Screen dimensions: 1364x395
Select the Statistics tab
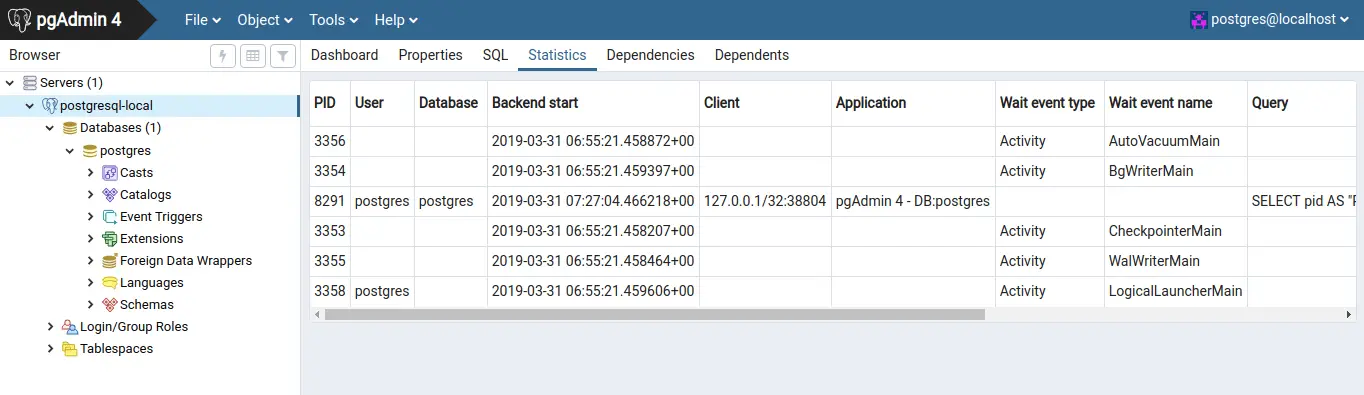(x=557, y=55)
